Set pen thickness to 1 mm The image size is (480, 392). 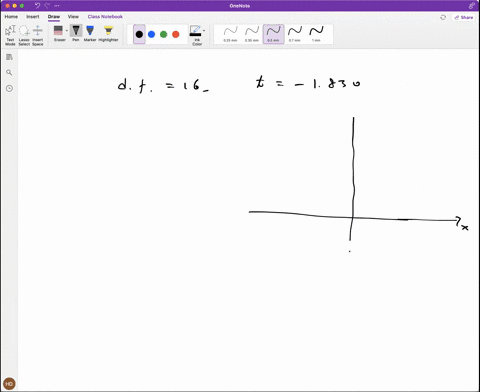tap(316, 34)
